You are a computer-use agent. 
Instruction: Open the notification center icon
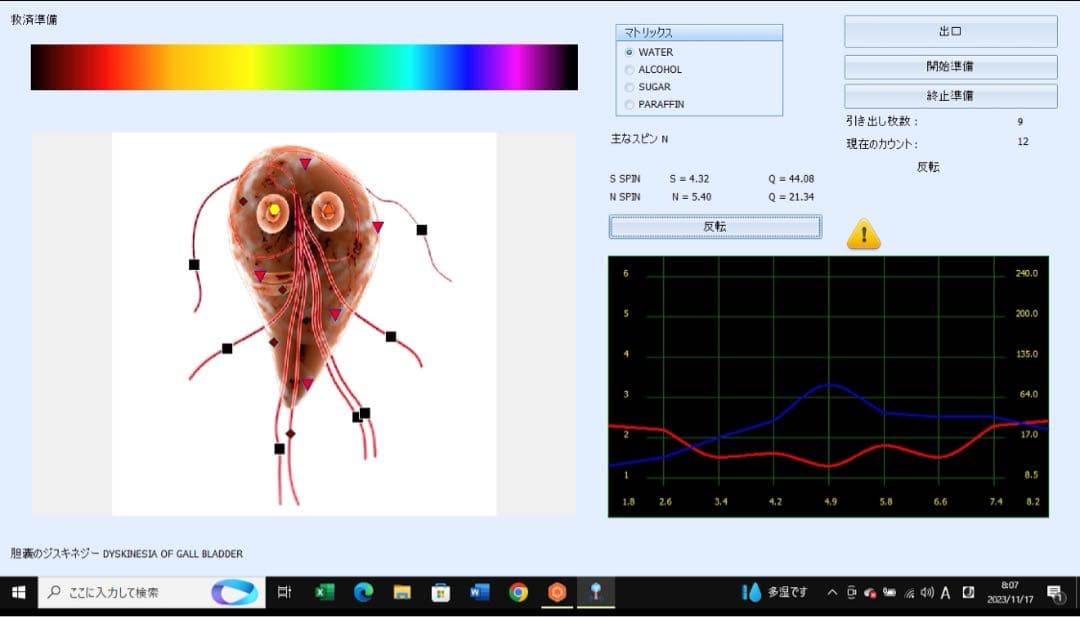coord(1055,593)
